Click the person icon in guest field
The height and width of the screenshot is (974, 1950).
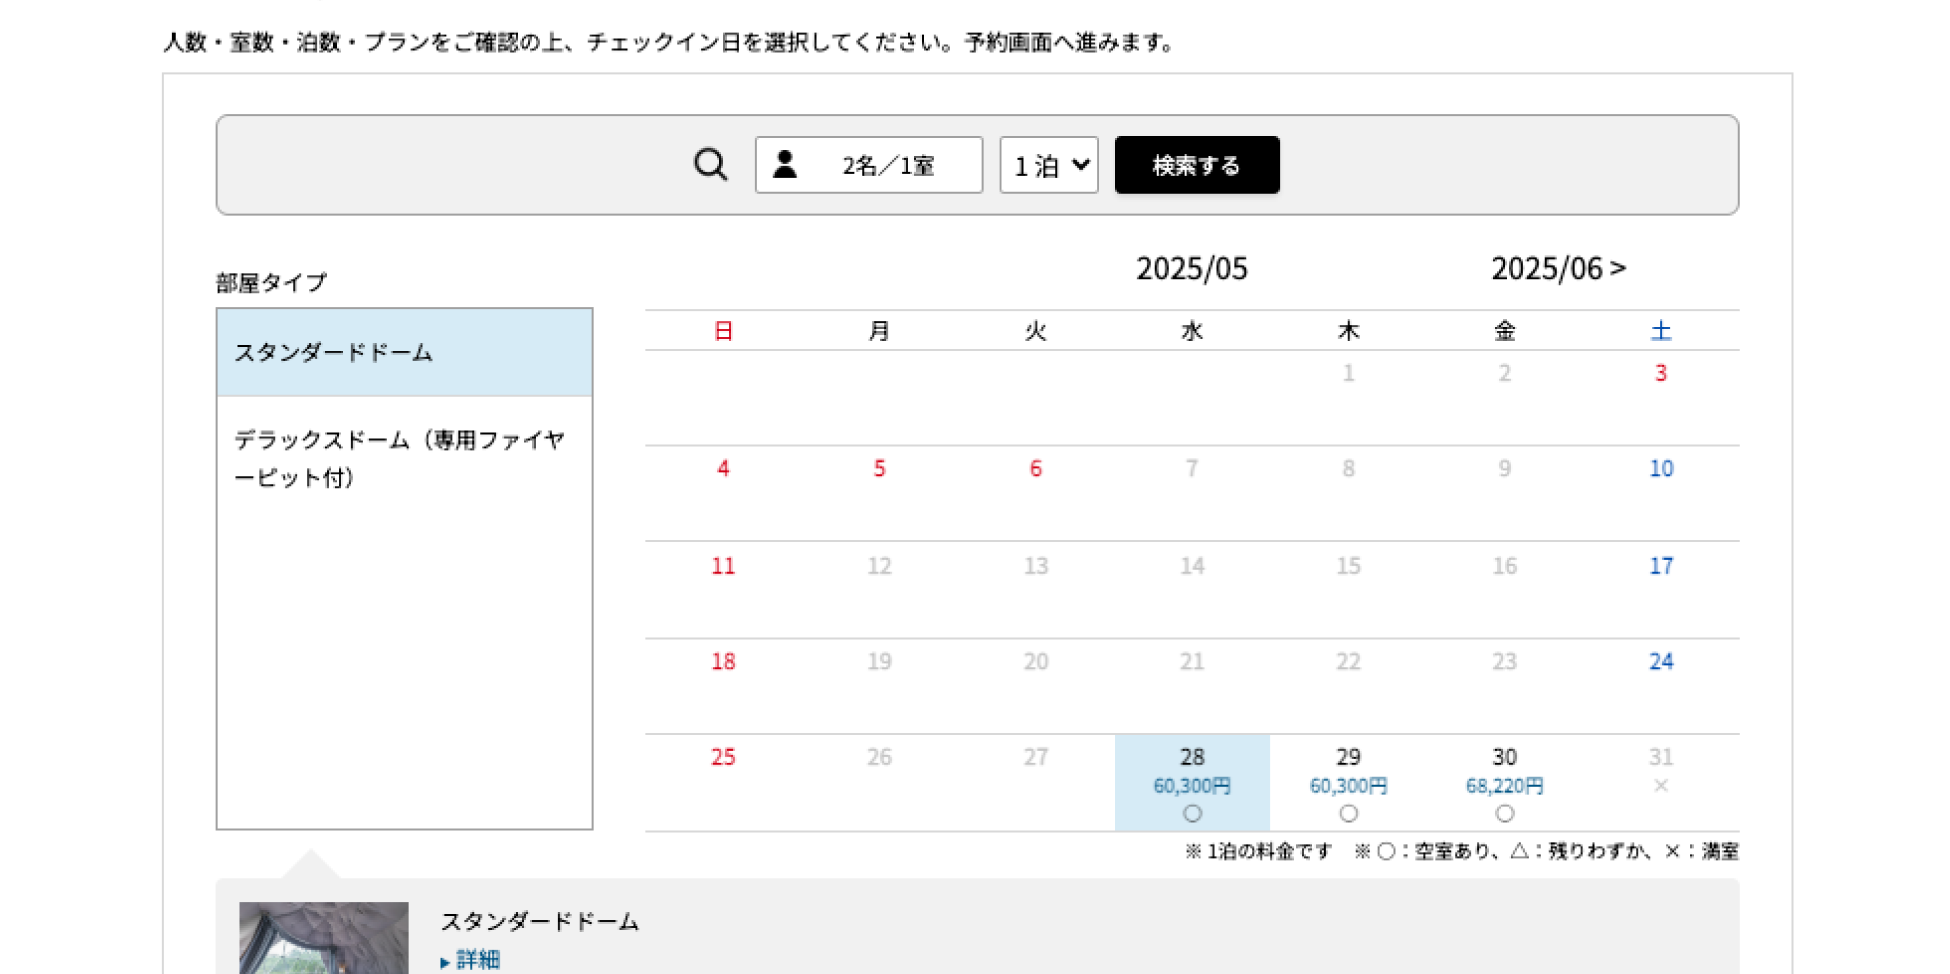coord(785,164)
